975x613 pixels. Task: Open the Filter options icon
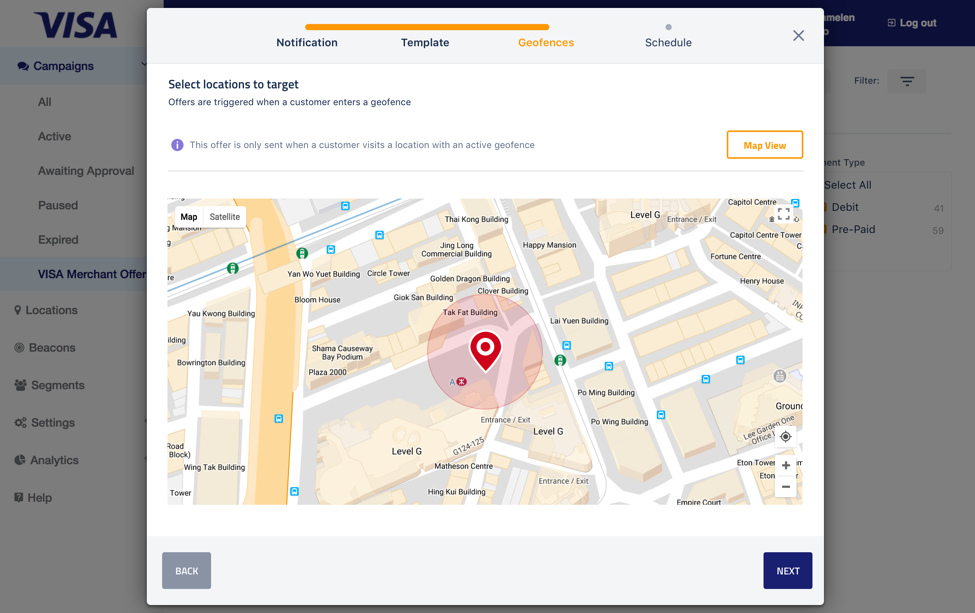tap(907, 81)
